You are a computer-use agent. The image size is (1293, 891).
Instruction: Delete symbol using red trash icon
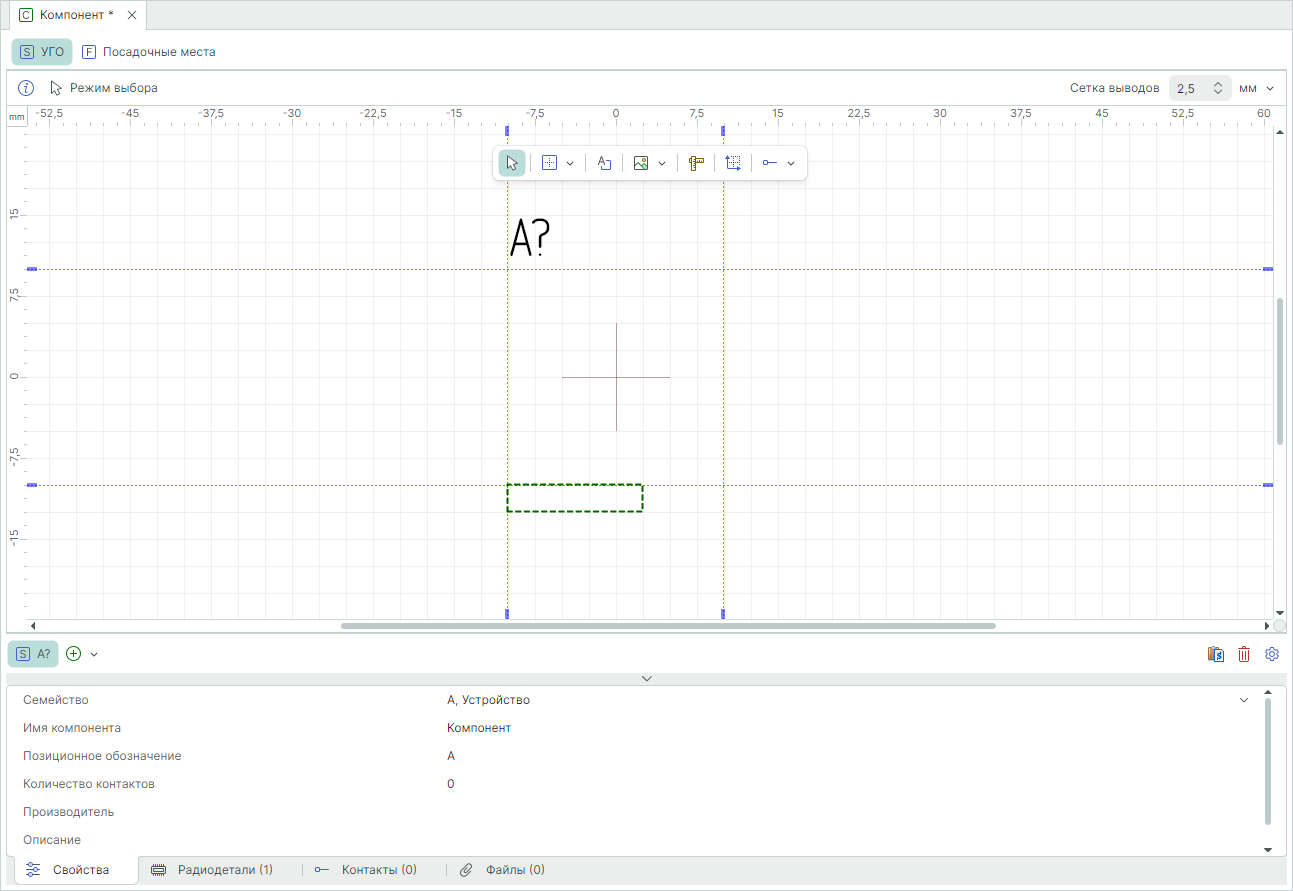coord(1244,654)
